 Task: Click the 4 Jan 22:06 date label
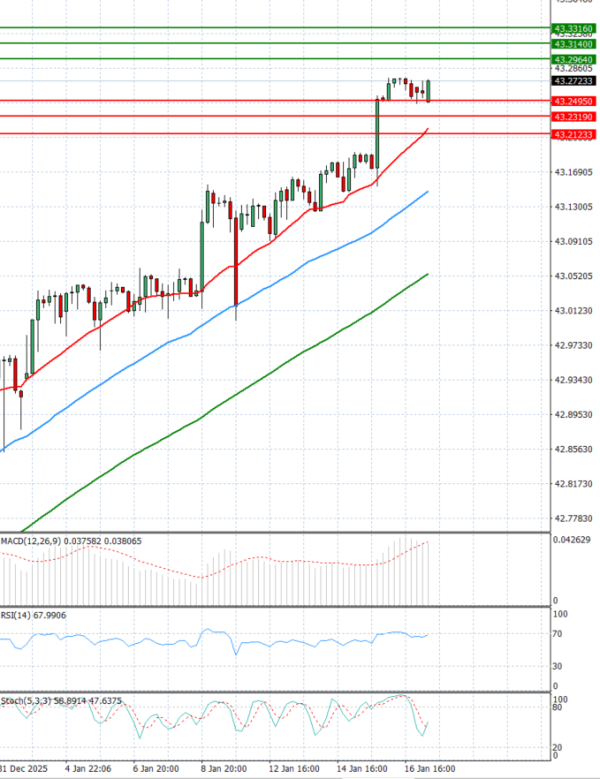tap(87, 770)
